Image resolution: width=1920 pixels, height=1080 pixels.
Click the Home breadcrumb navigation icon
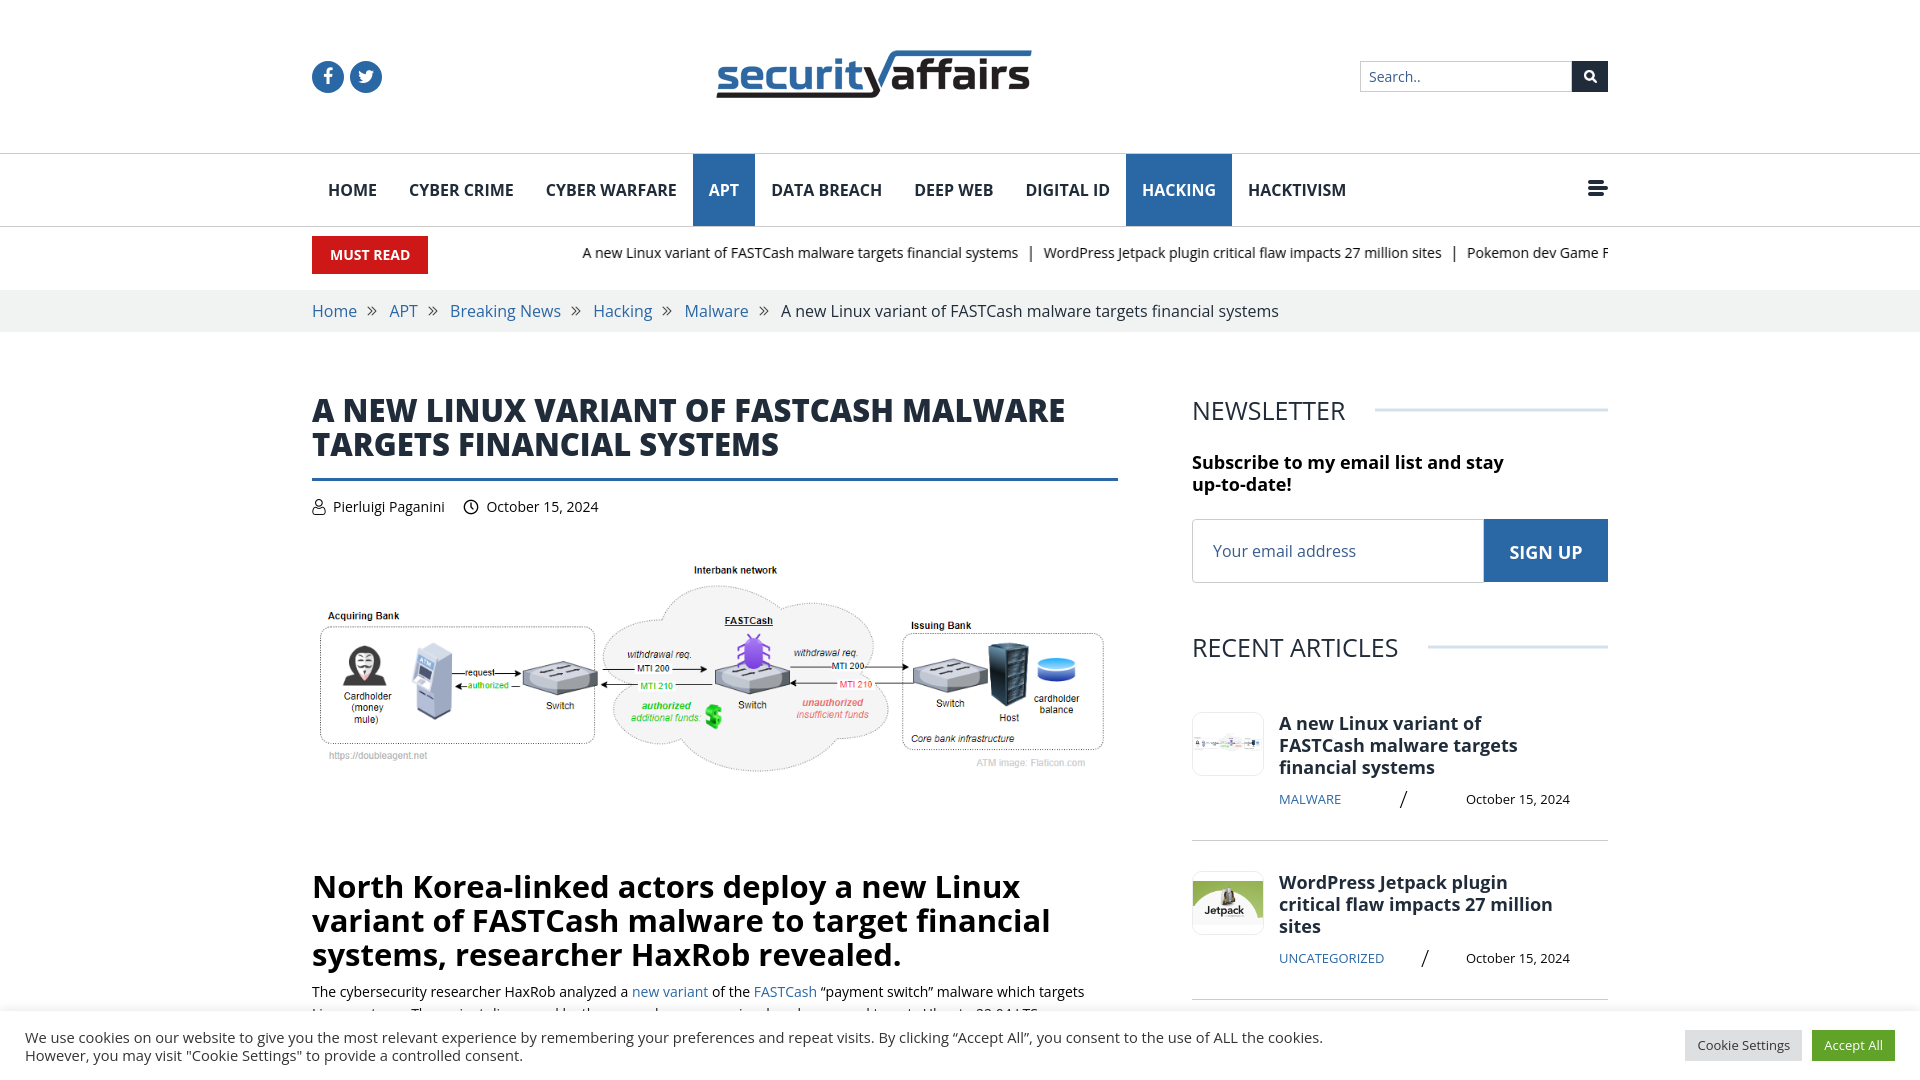(x=334, y=311)
